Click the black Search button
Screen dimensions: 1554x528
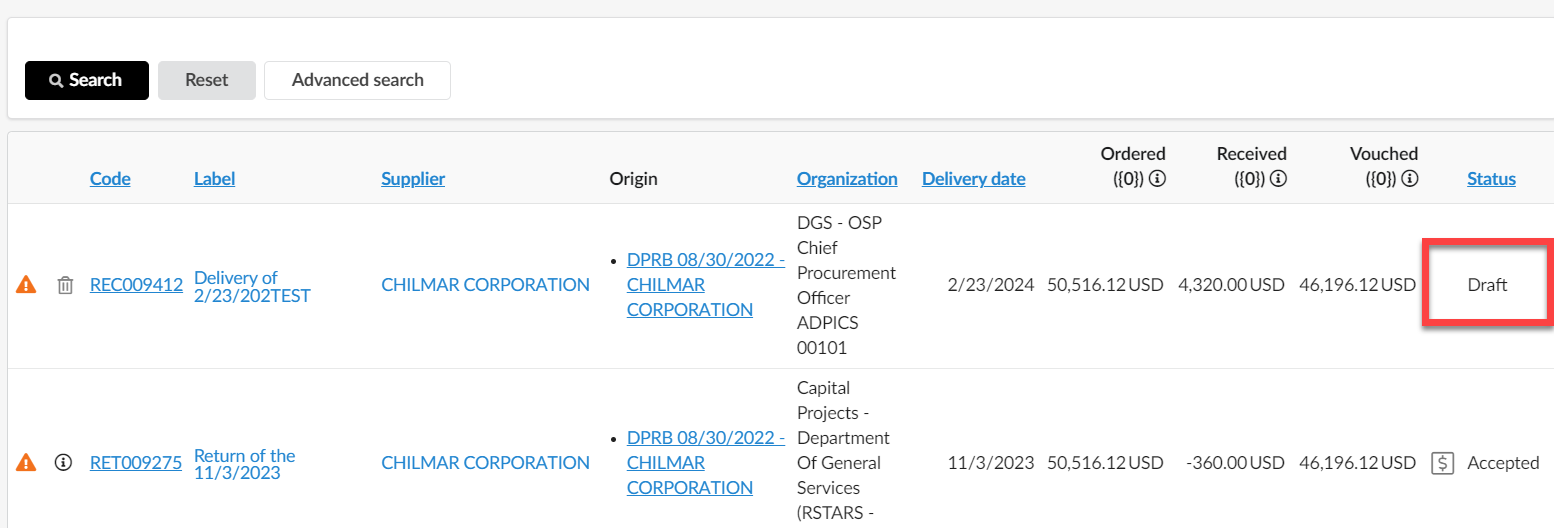point(87,80)
